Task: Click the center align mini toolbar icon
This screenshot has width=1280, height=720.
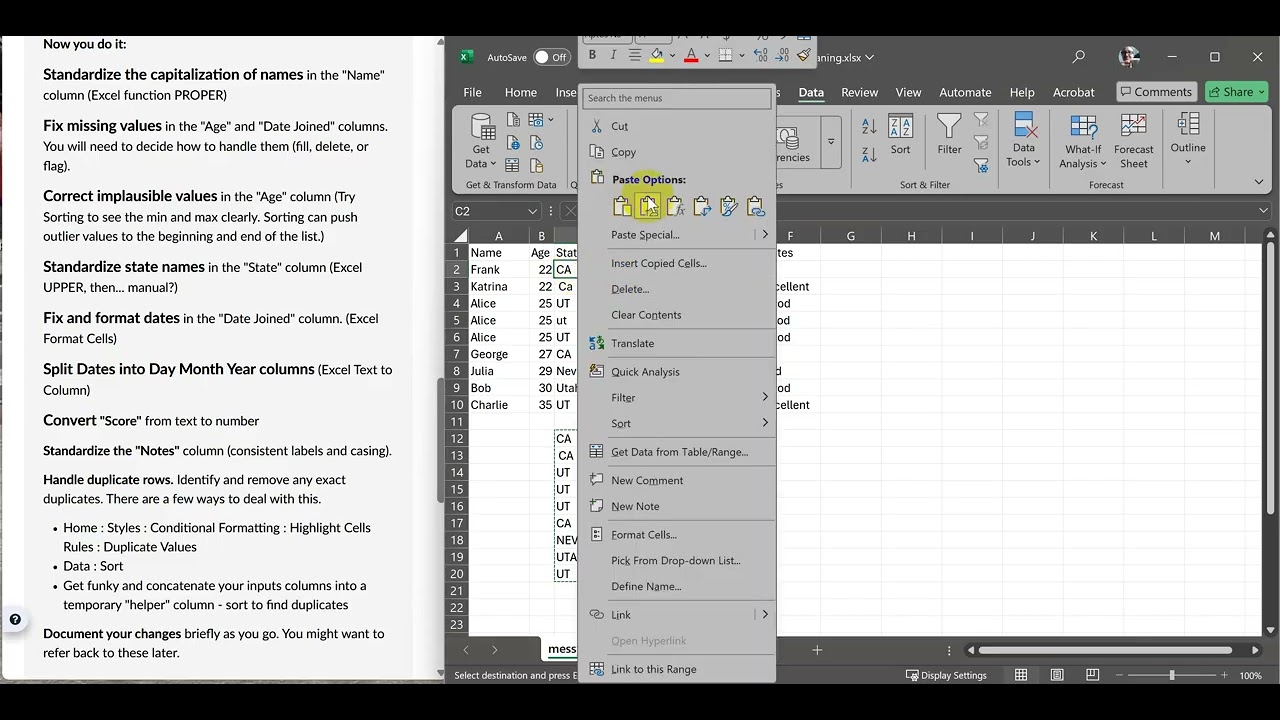Action: pos(635,56)
